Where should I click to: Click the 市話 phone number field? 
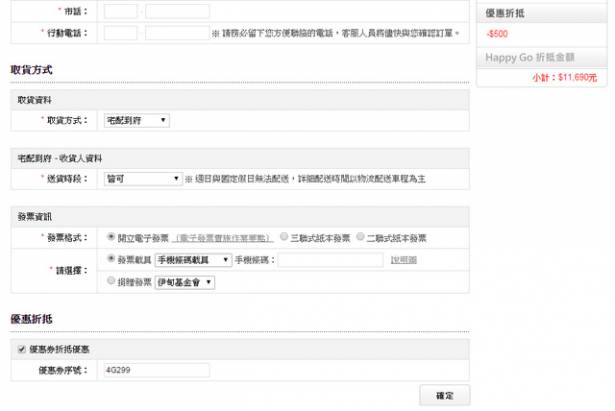click(x=177, y=11)
